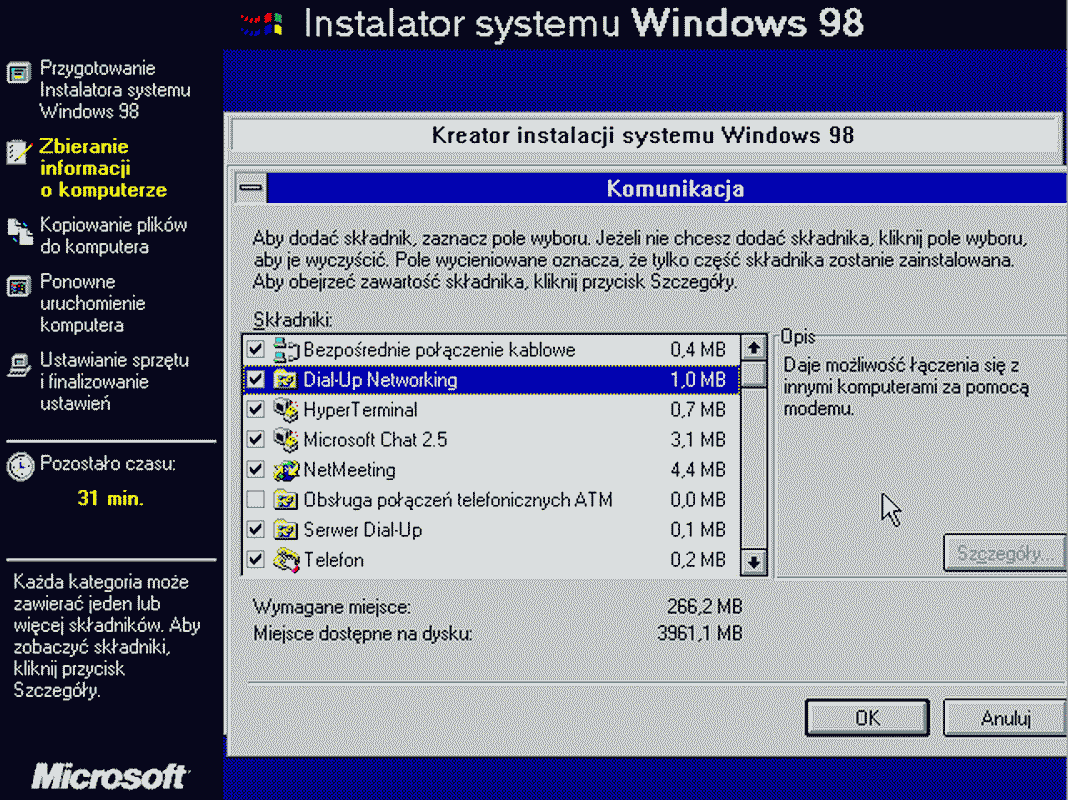Click the 31 min. remaining time text
This screenshot has height=800, width=1068.
tap(110, 498)
